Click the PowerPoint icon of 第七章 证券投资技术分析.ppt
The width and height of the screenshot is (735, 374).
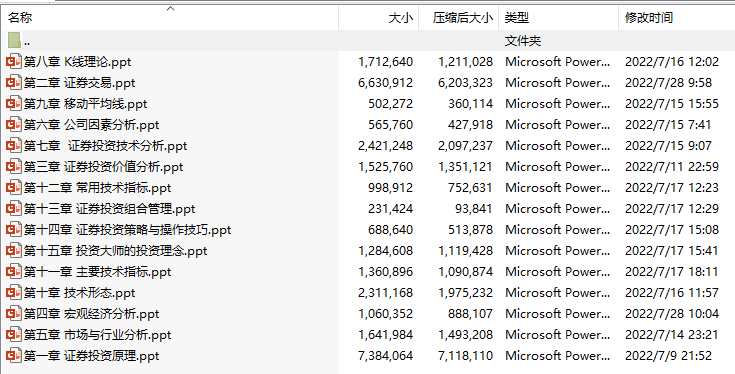(14, 146)
